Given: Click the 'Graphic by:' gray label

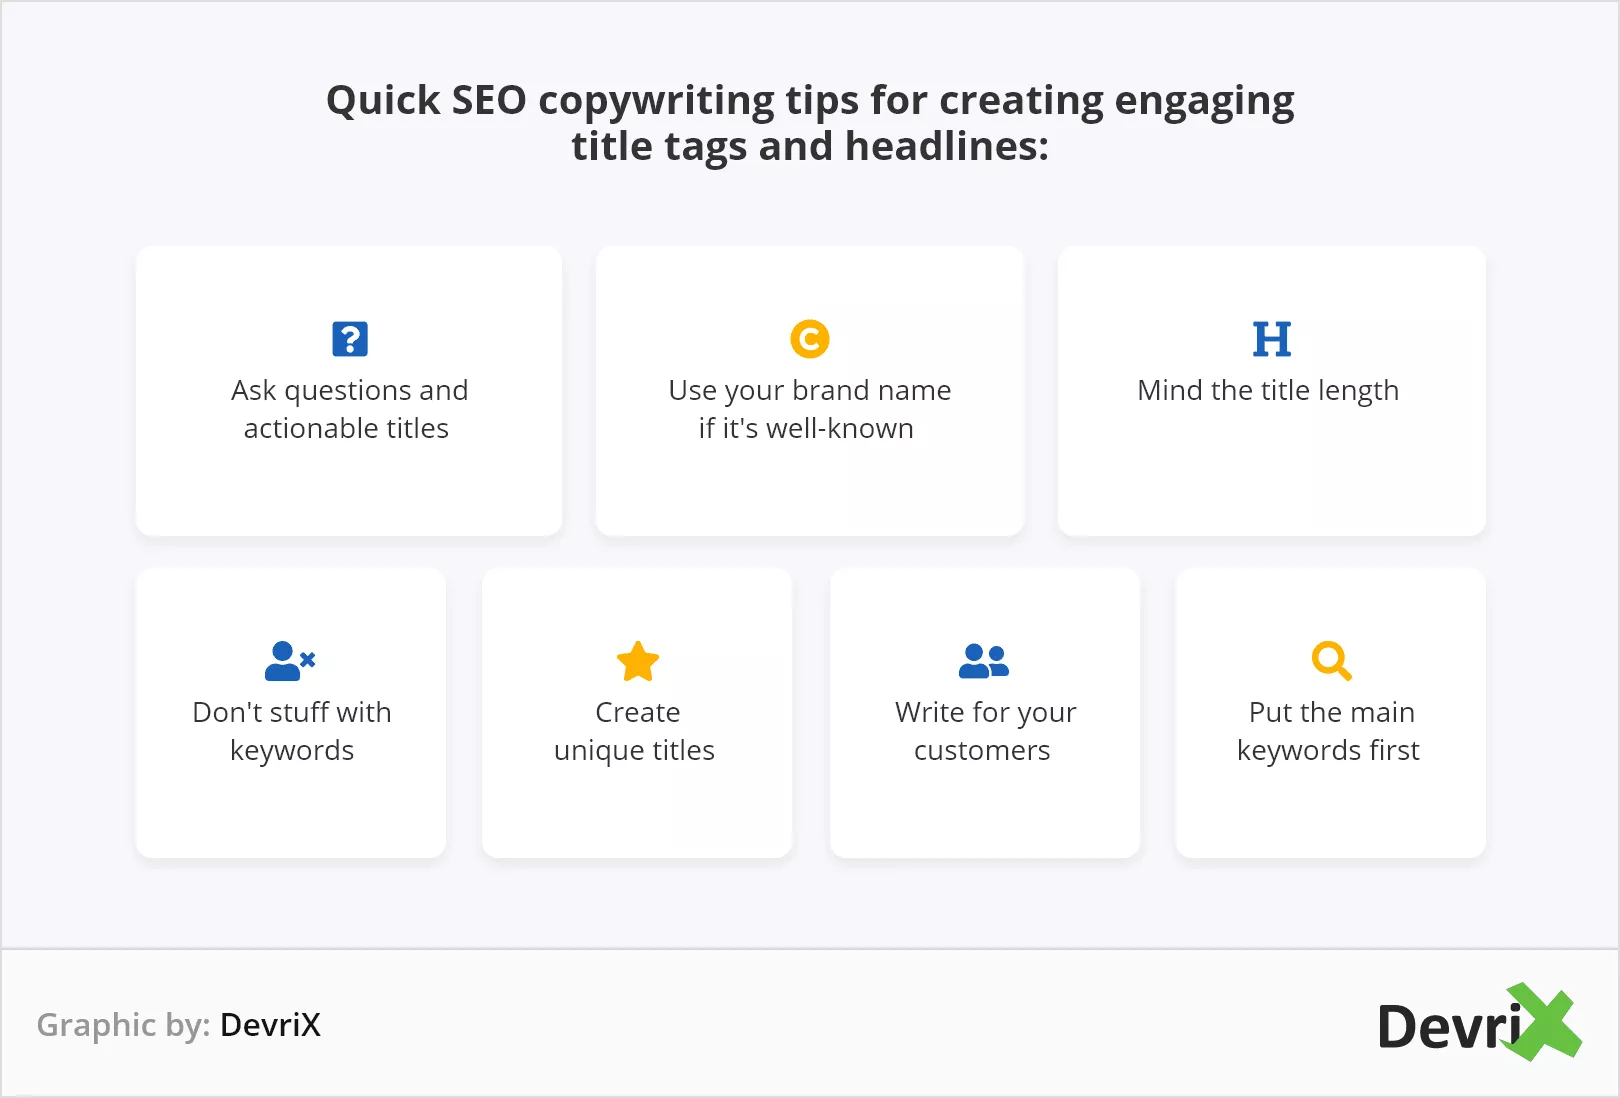Looking at the screenshot, I should (123, 1025).
